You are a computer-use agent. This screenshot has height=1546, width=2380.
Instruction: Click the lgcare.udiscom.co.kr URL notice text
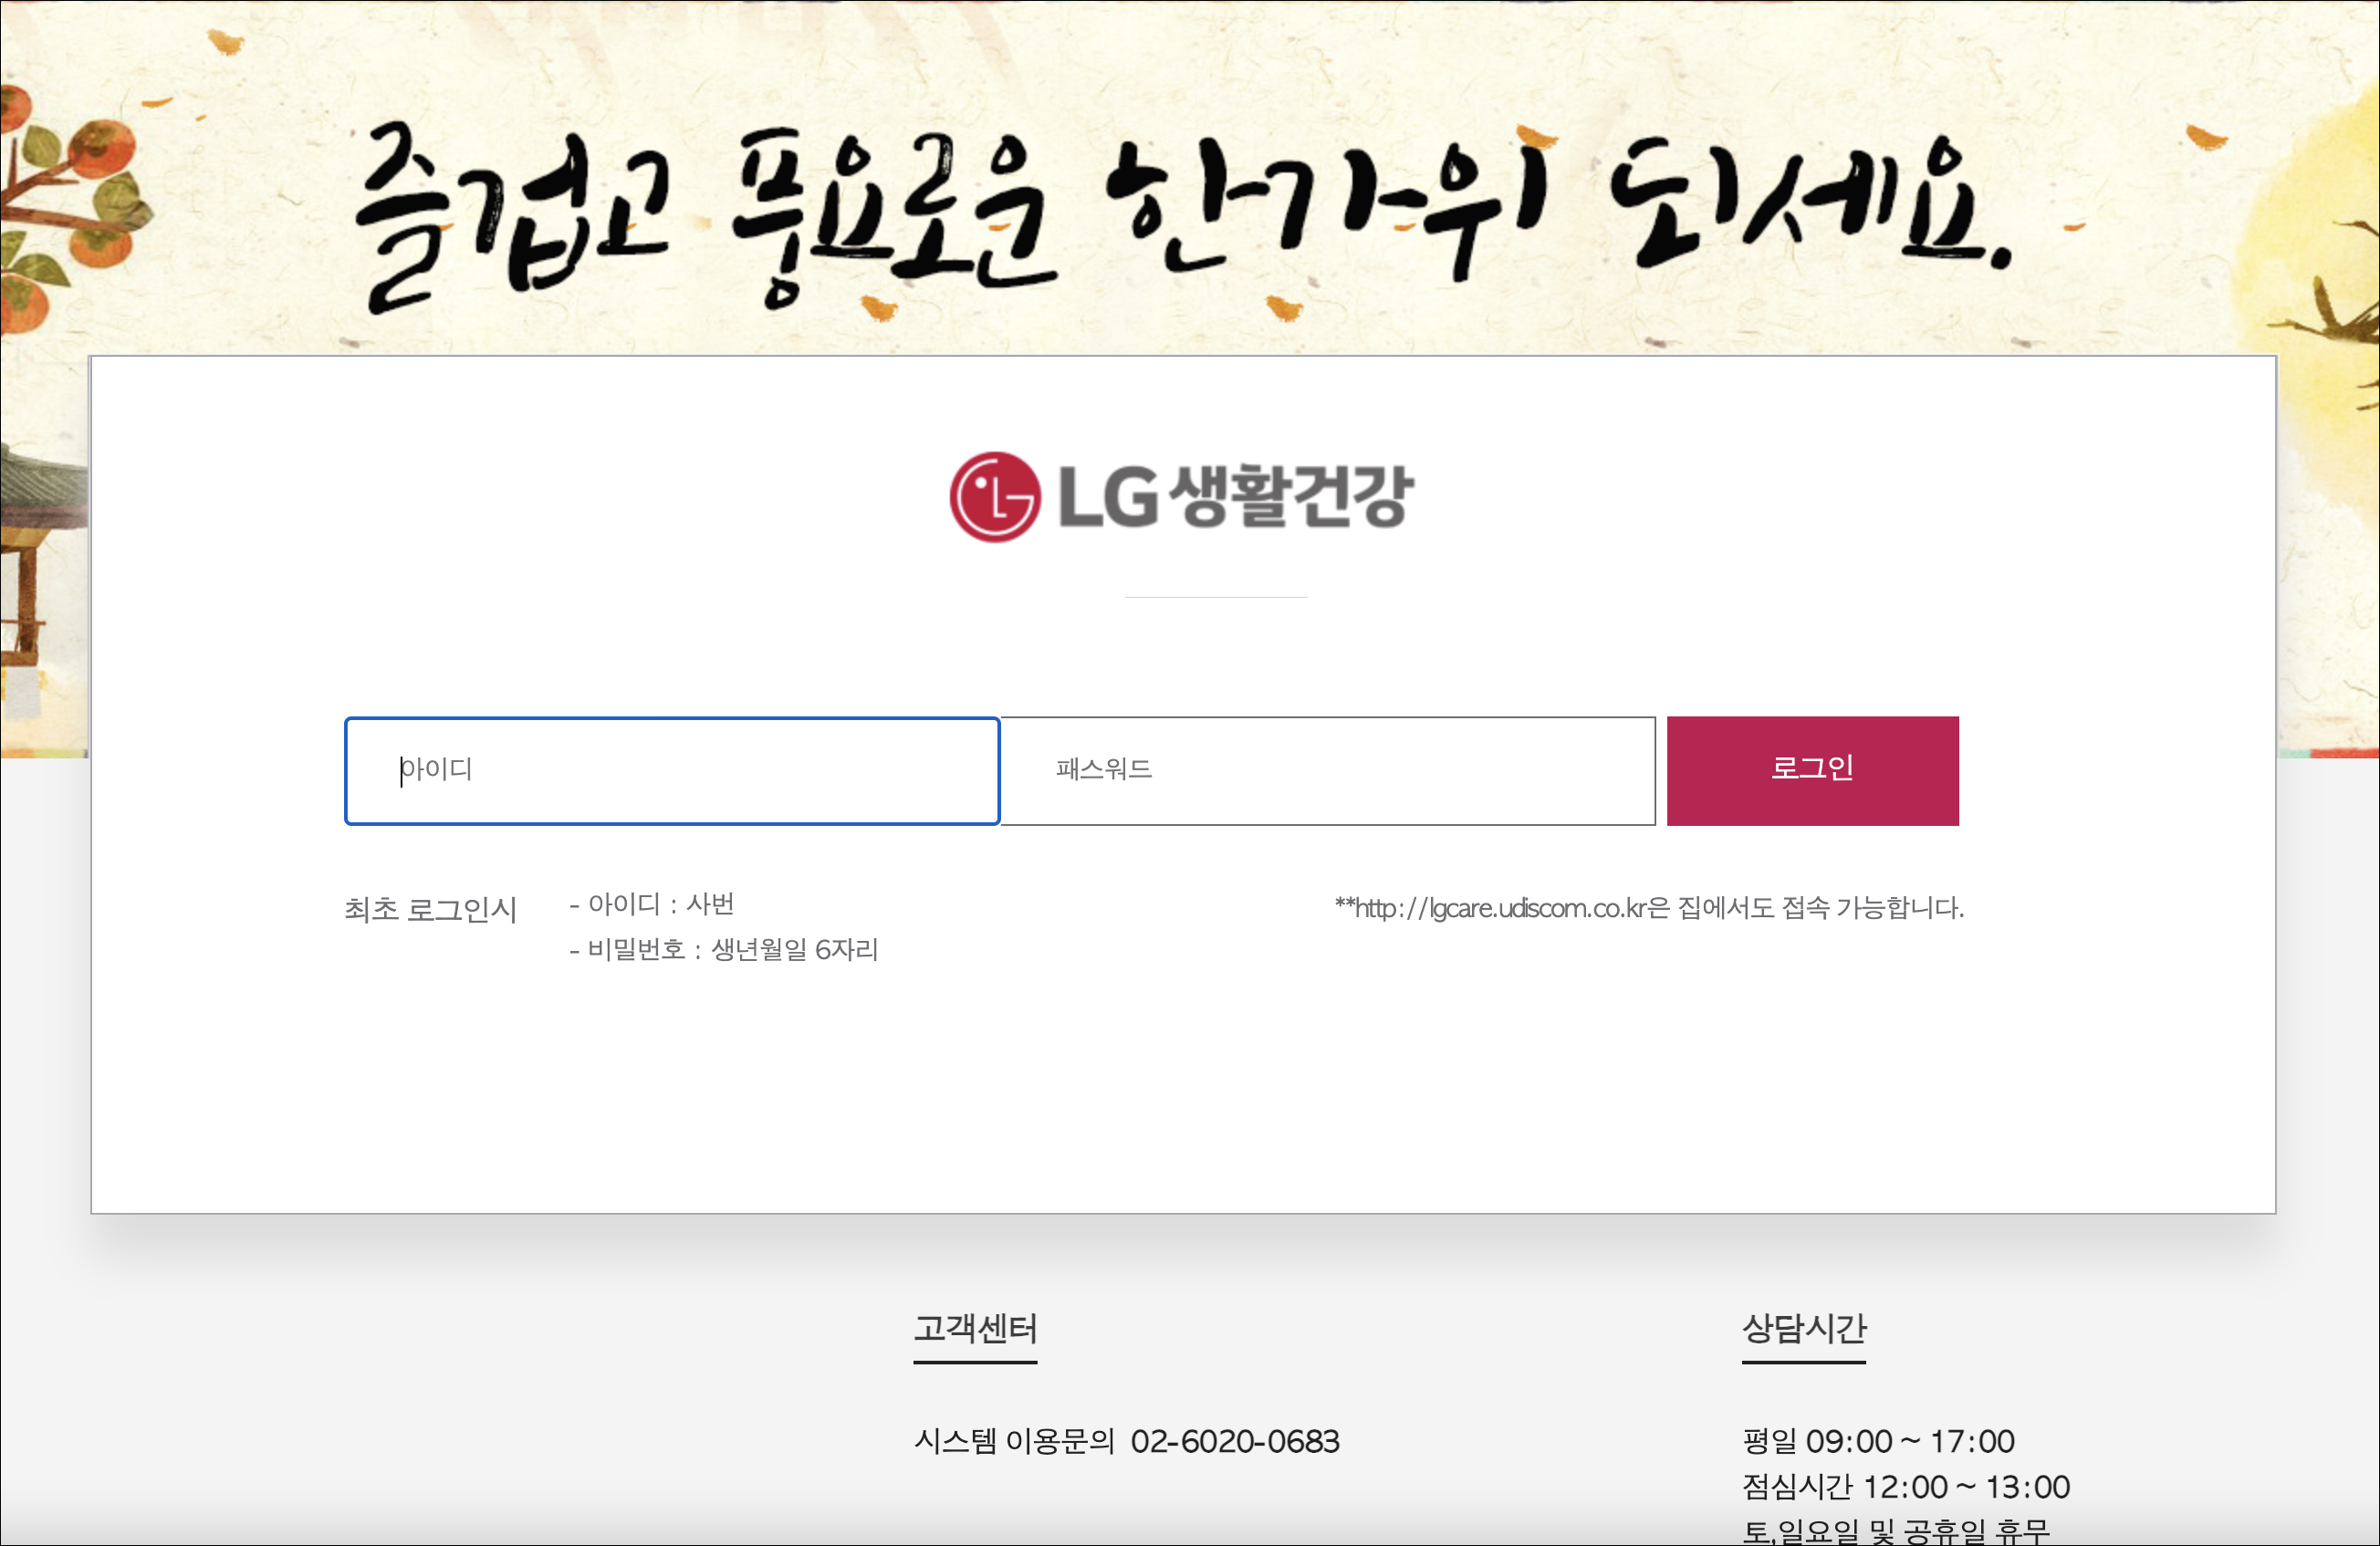click(1648, 908)
